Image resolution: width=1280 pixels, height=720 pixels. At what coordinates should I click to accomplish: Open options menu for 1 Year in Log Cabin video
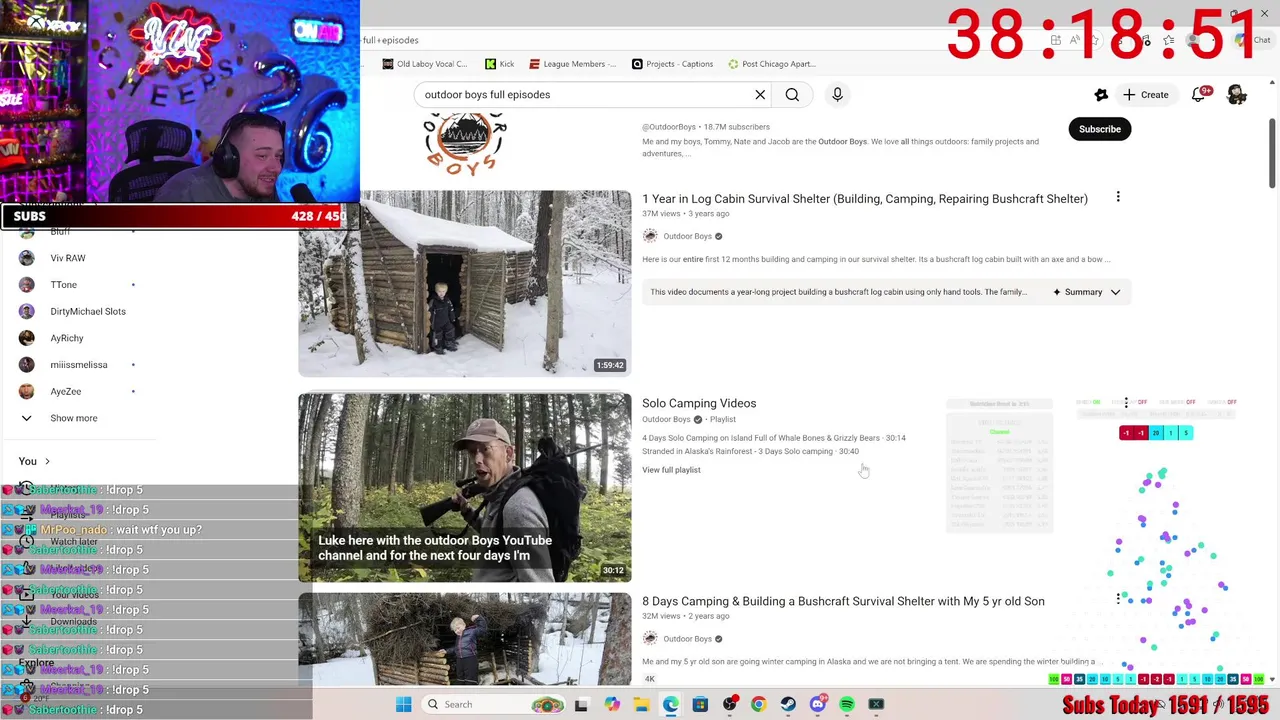(x=1118, y=197)
